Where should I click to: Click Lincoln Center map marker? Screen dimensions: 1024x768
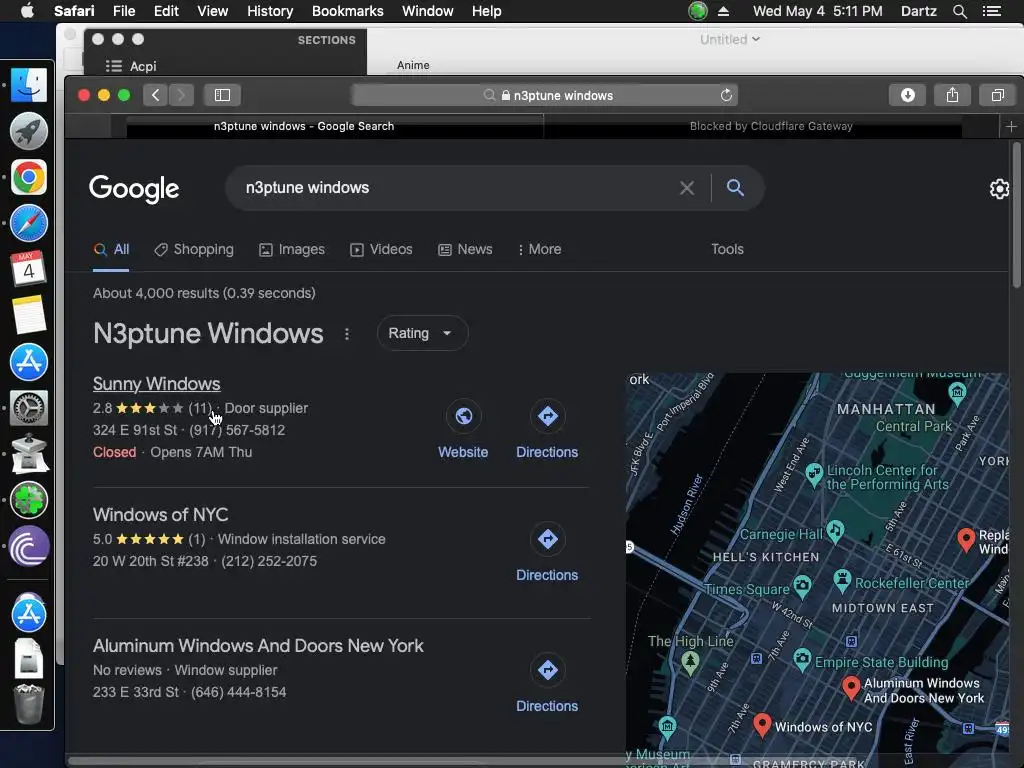pyautogui.click(x=814, y=474)
